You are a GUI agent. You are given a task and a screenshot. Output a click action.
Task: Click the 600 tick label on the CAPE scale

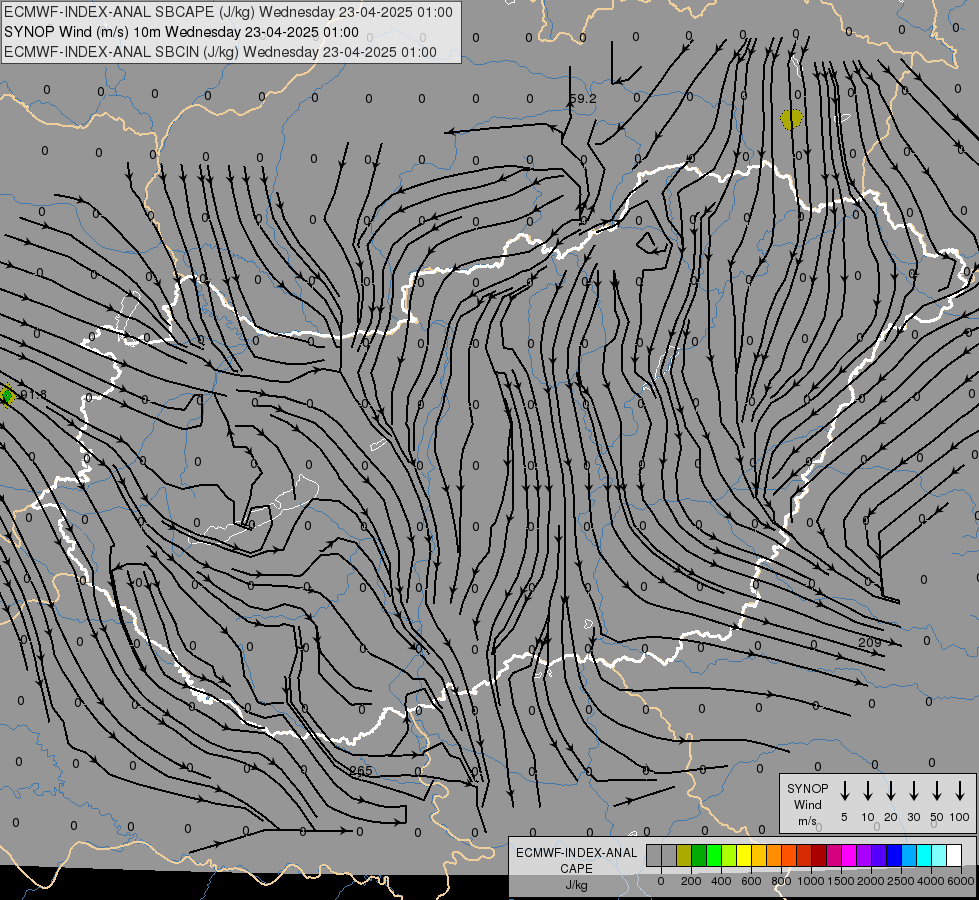tap(751, 881)
